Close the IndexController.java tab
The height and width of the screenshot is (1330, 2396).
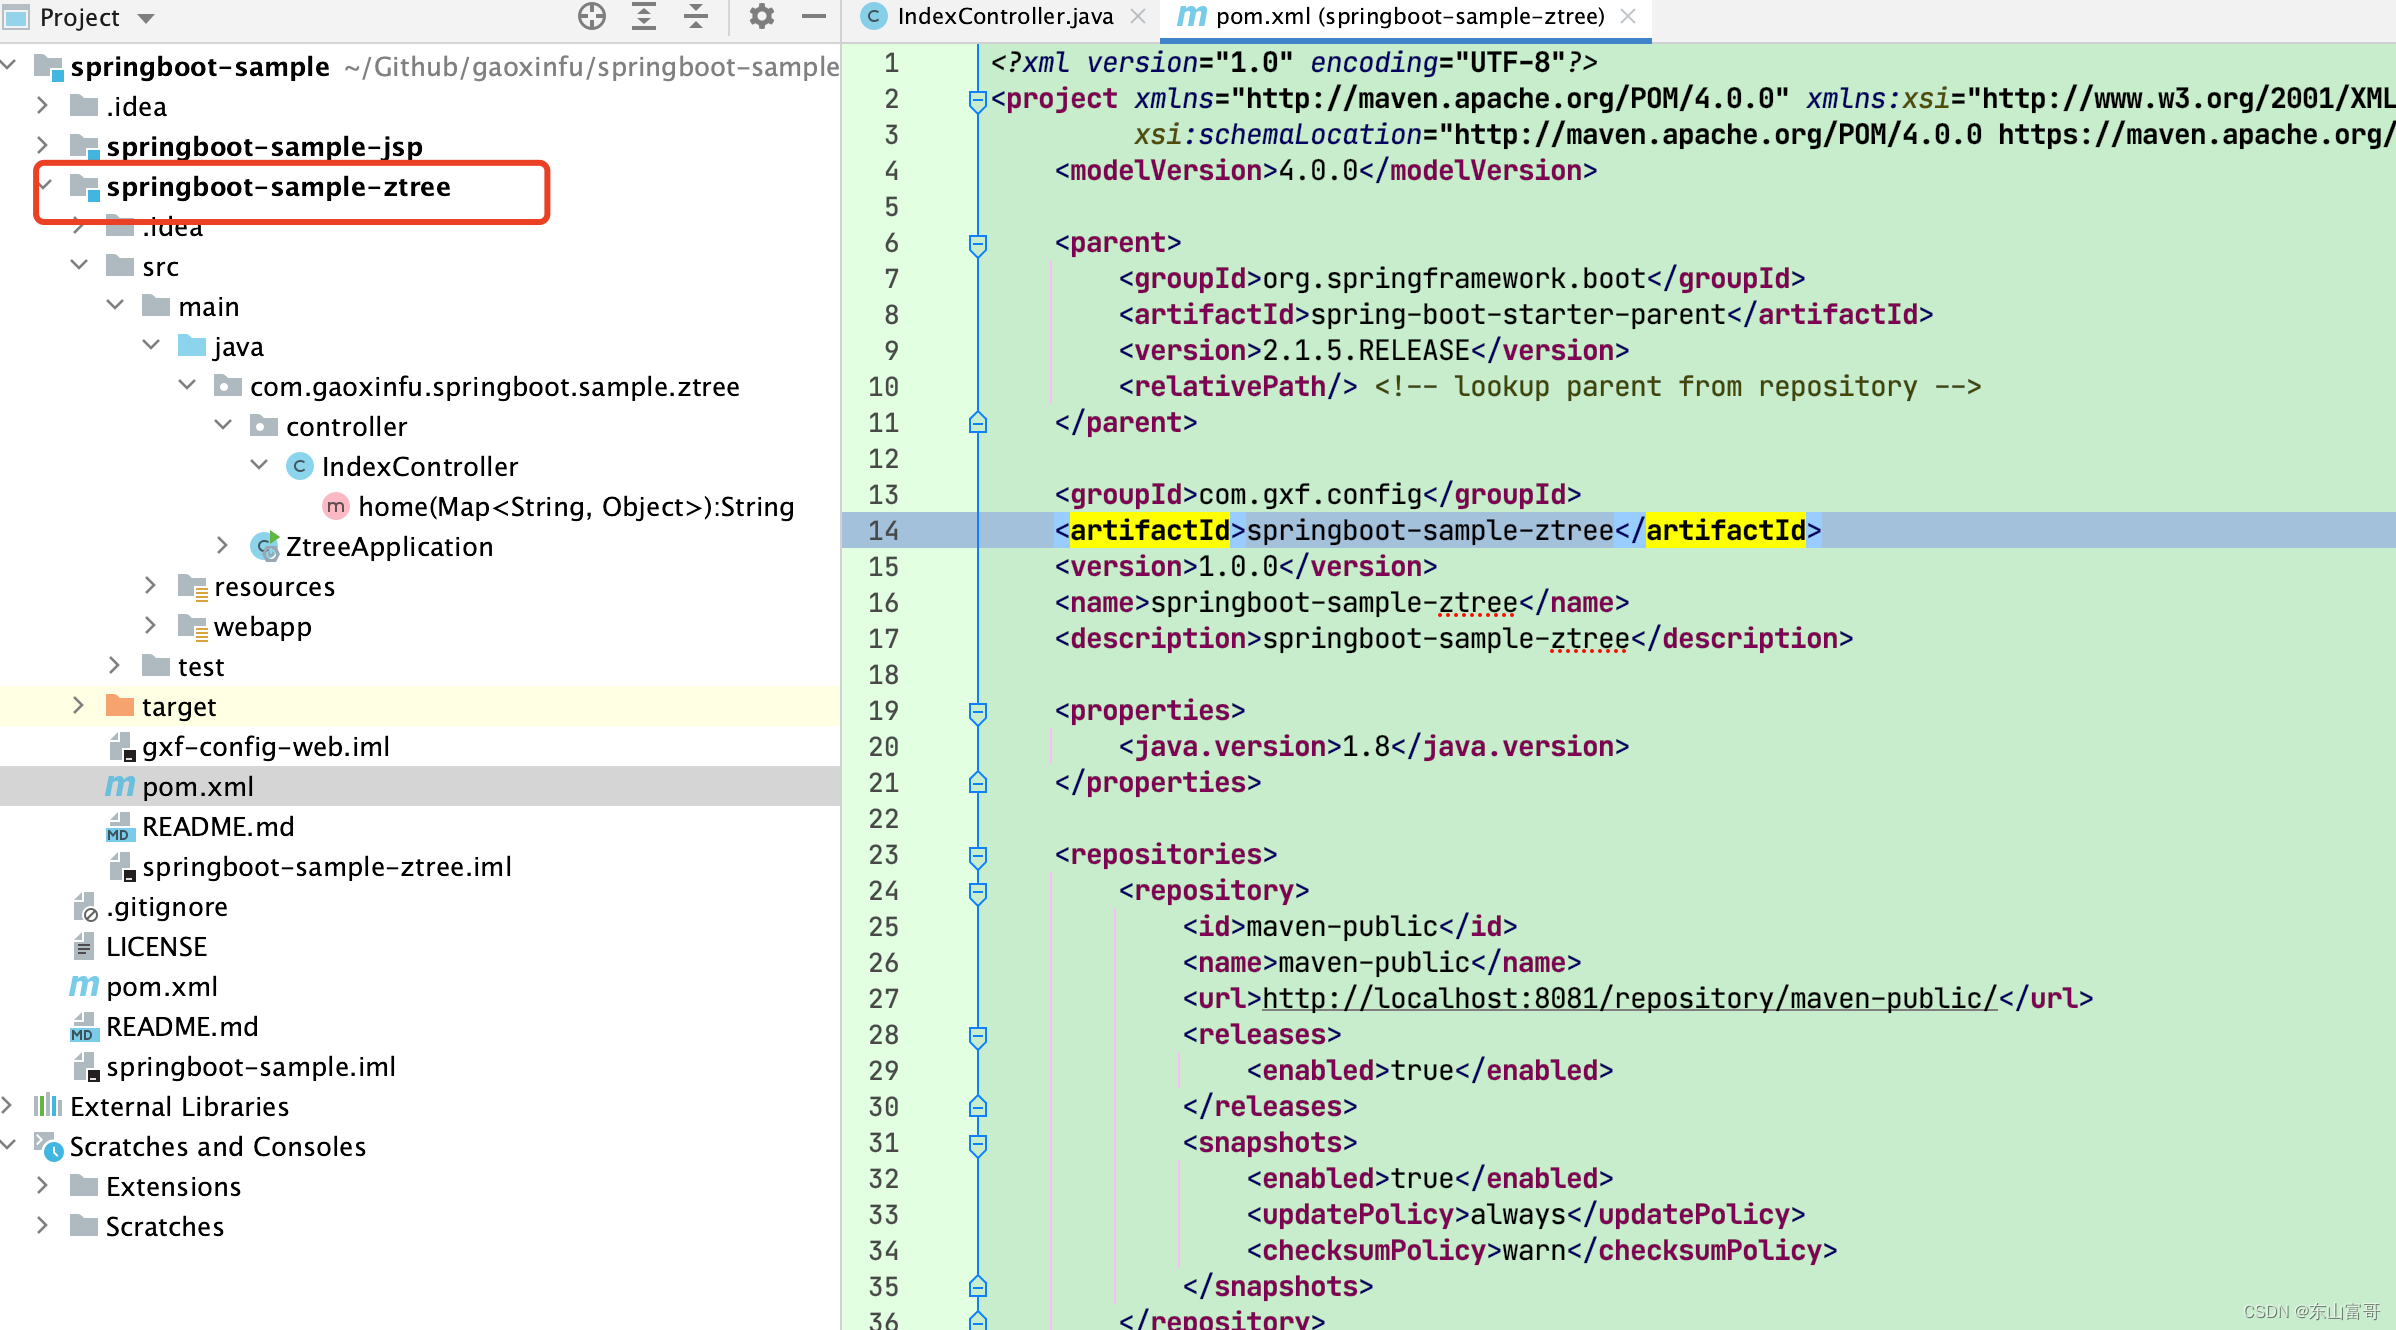(1137, 17)
